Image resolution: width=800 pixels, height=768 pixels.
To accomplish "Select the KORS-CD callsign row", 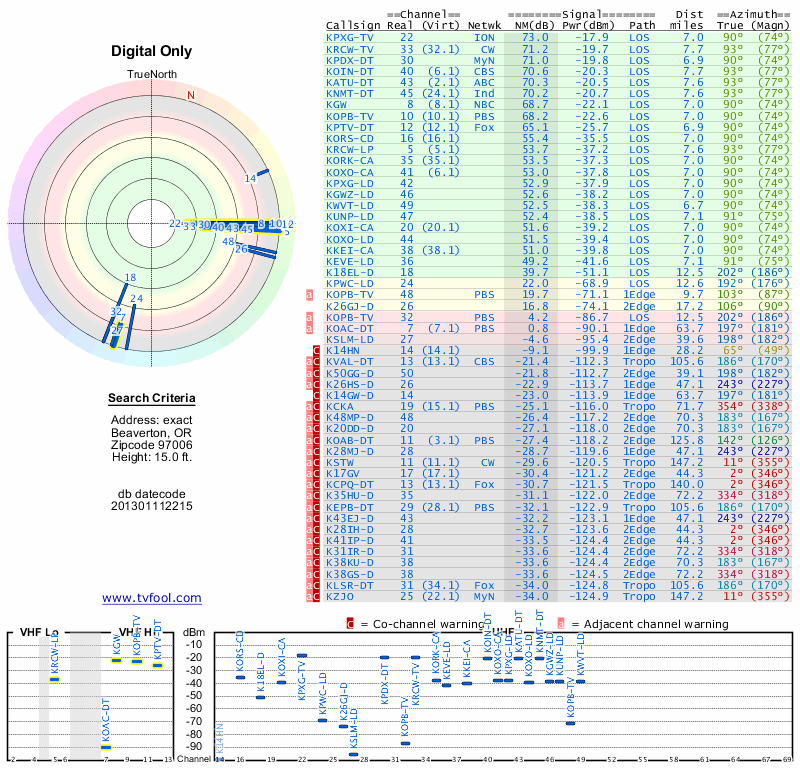I will tap(350, 139).
